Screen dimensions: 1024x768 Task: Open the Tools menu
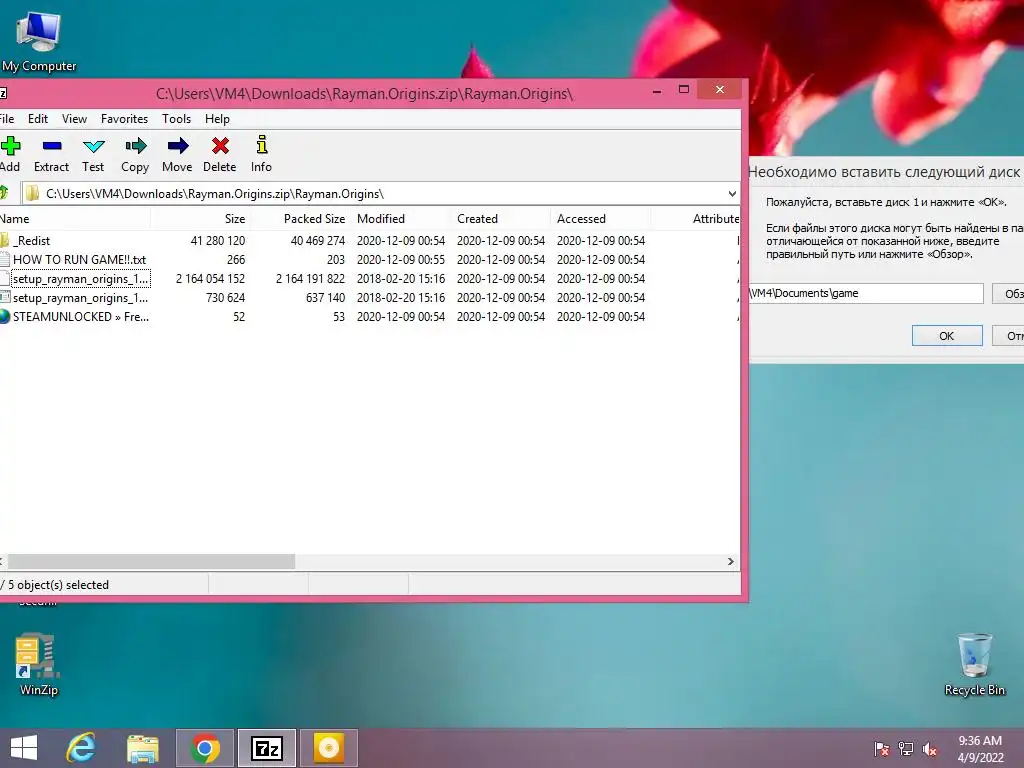click(x=176, y=119)
